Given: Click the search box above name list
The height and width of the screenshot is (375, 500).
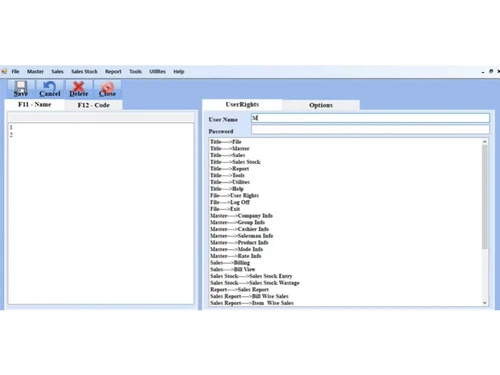Looking at the screenshot, I should (x=101, y=117).
